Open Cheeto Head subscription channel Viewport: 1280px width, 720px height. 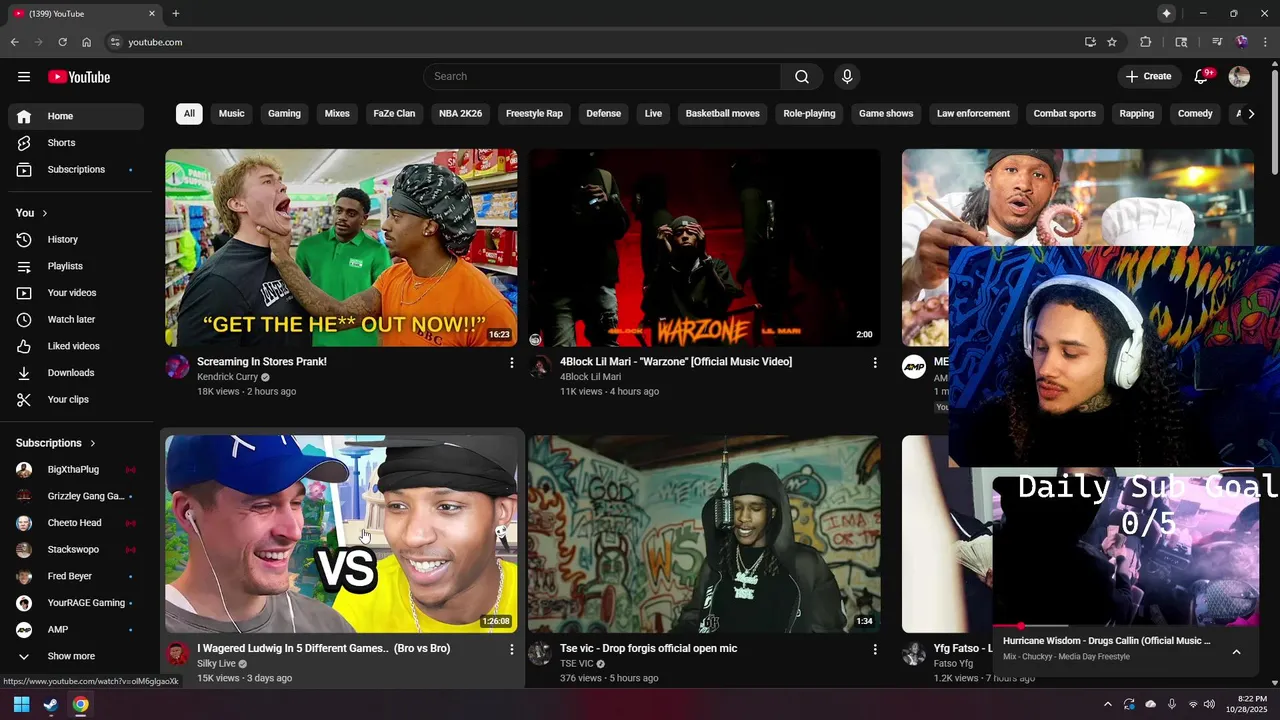click(x=76, y=523)
